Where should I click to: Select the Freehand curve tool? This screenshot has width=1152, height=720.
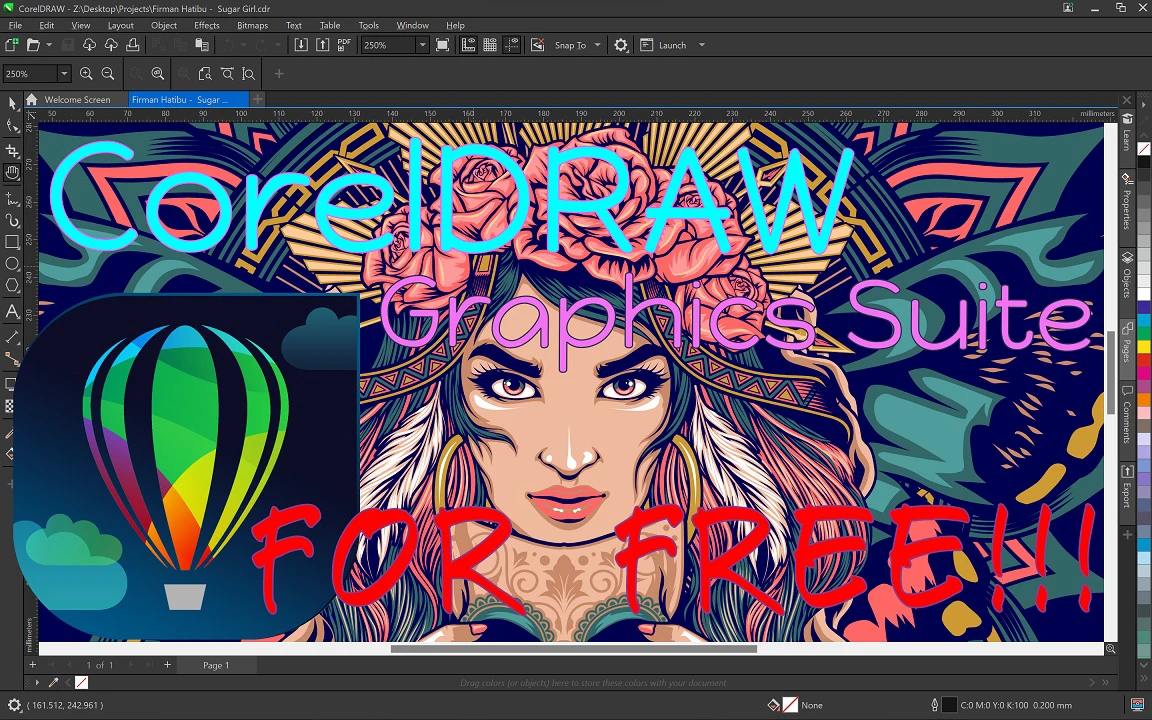coord(12,198)
